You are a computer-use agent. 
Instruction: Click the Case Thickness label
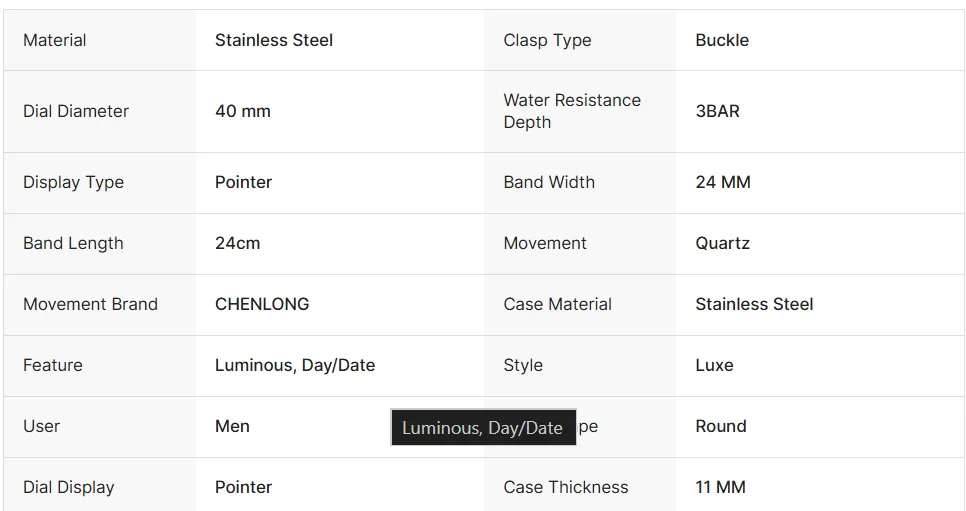coord(566,487)
